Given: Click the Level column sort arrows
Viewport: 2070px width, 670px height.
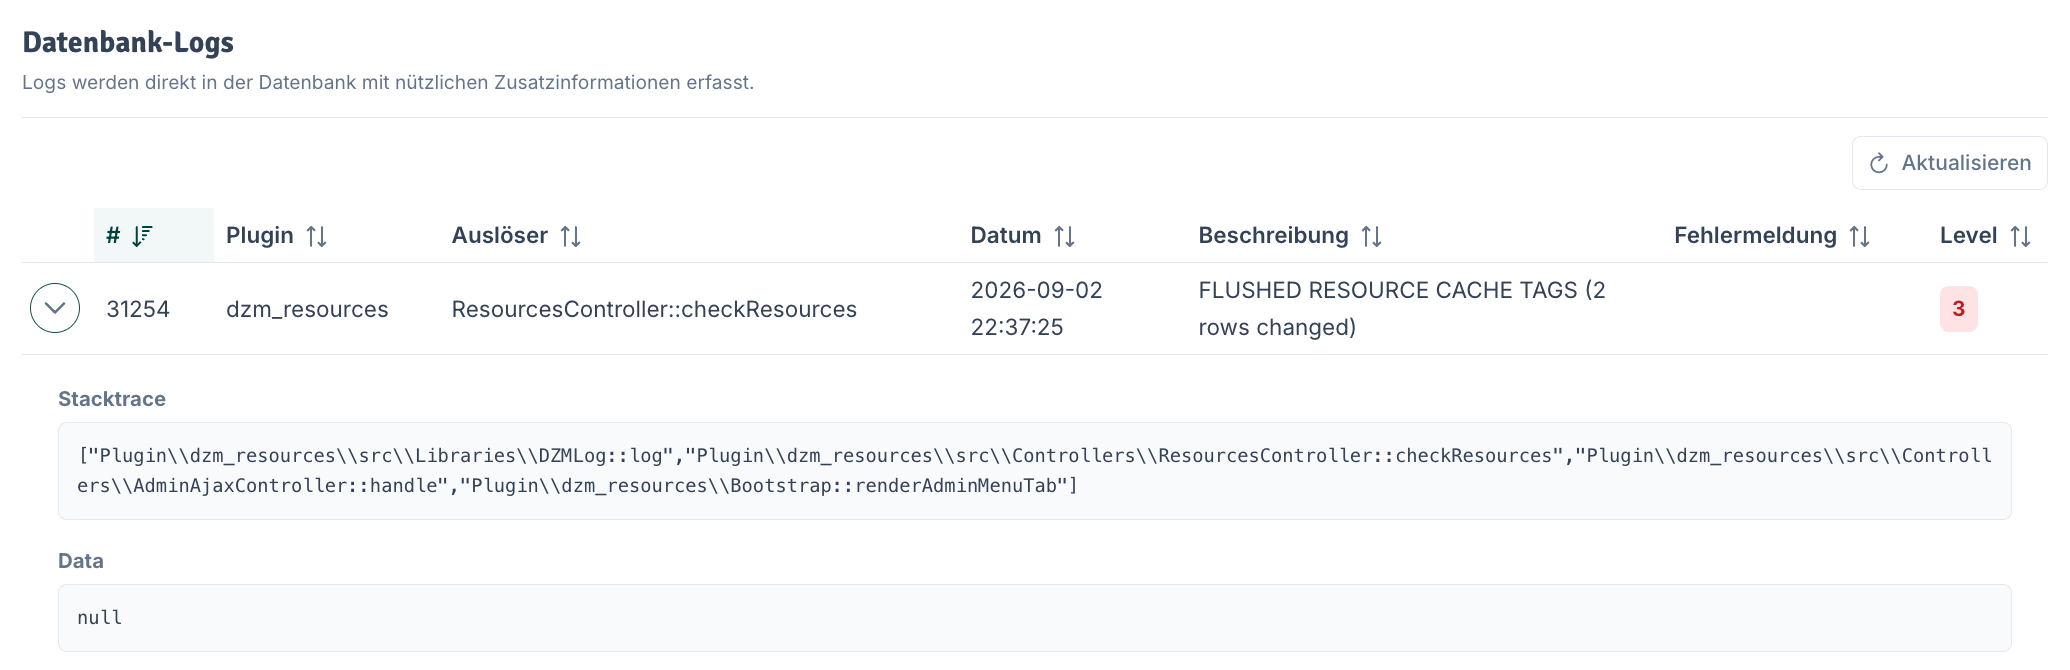Looking at the screenshot, I should click(2020, 236).
